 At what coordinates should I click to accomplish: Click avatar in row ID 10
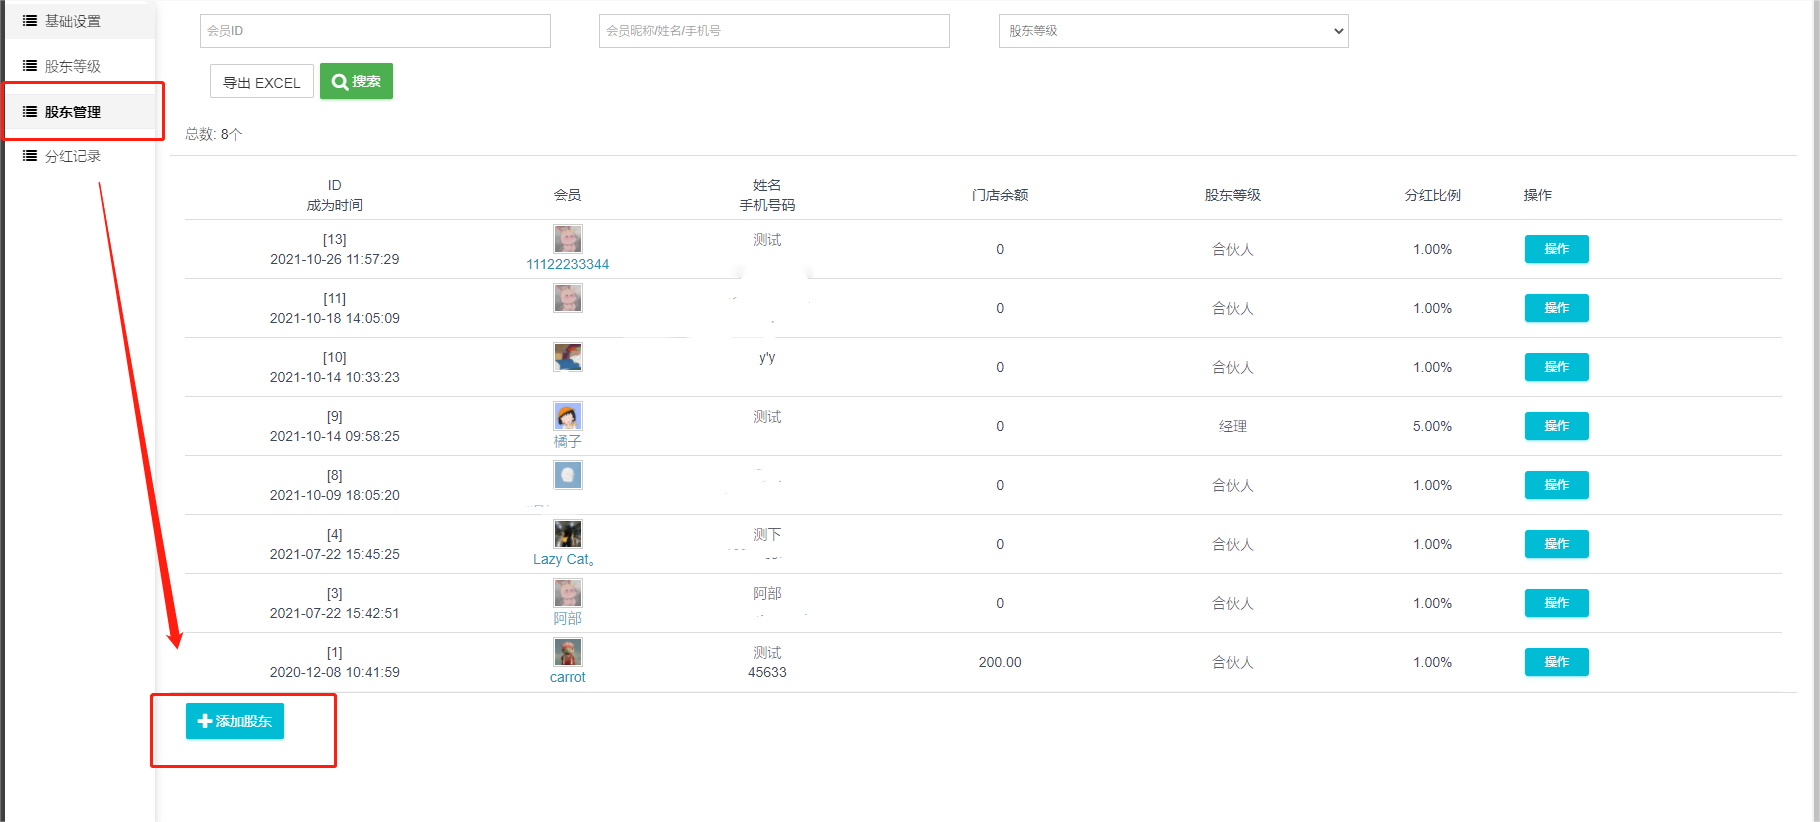pos(568,357)
